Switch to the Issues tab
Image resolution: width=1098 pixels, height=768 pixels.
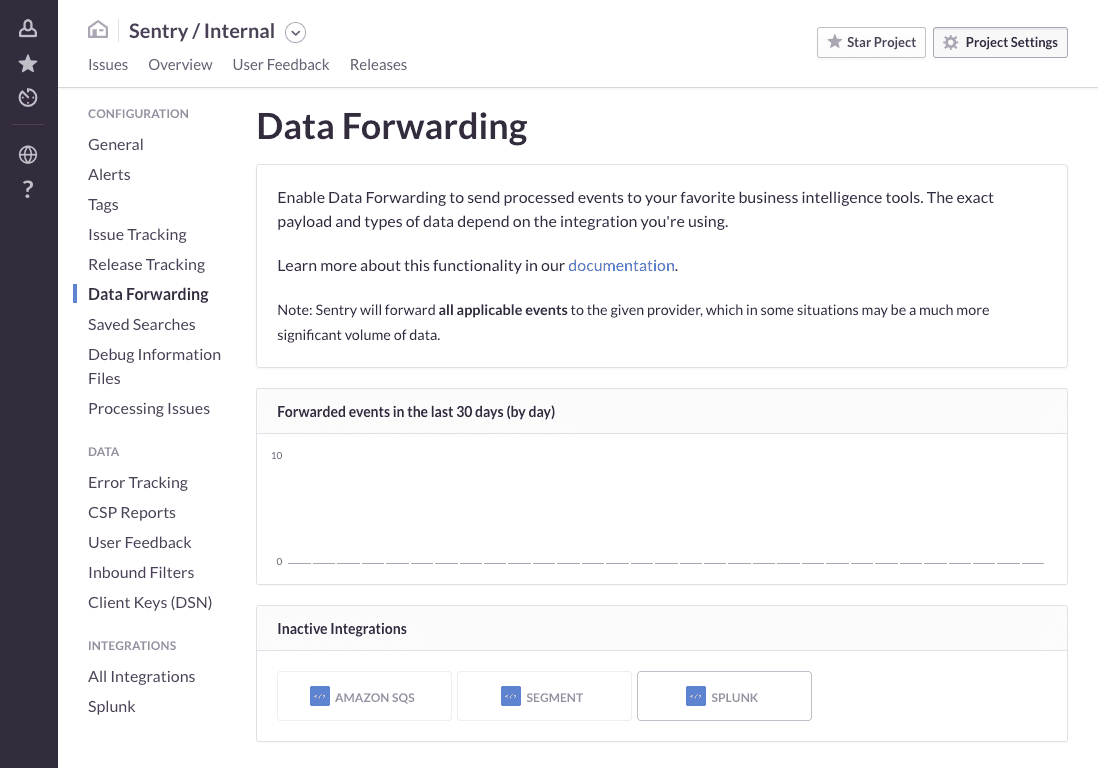tap(107, 64)
